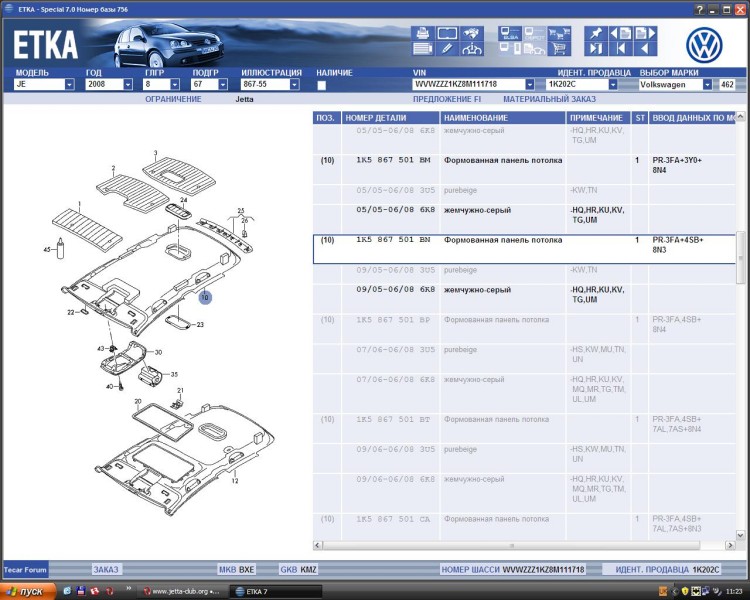Open search with the binoculars icon
Viewport: 750px width, 600px height.
point(472,33)
